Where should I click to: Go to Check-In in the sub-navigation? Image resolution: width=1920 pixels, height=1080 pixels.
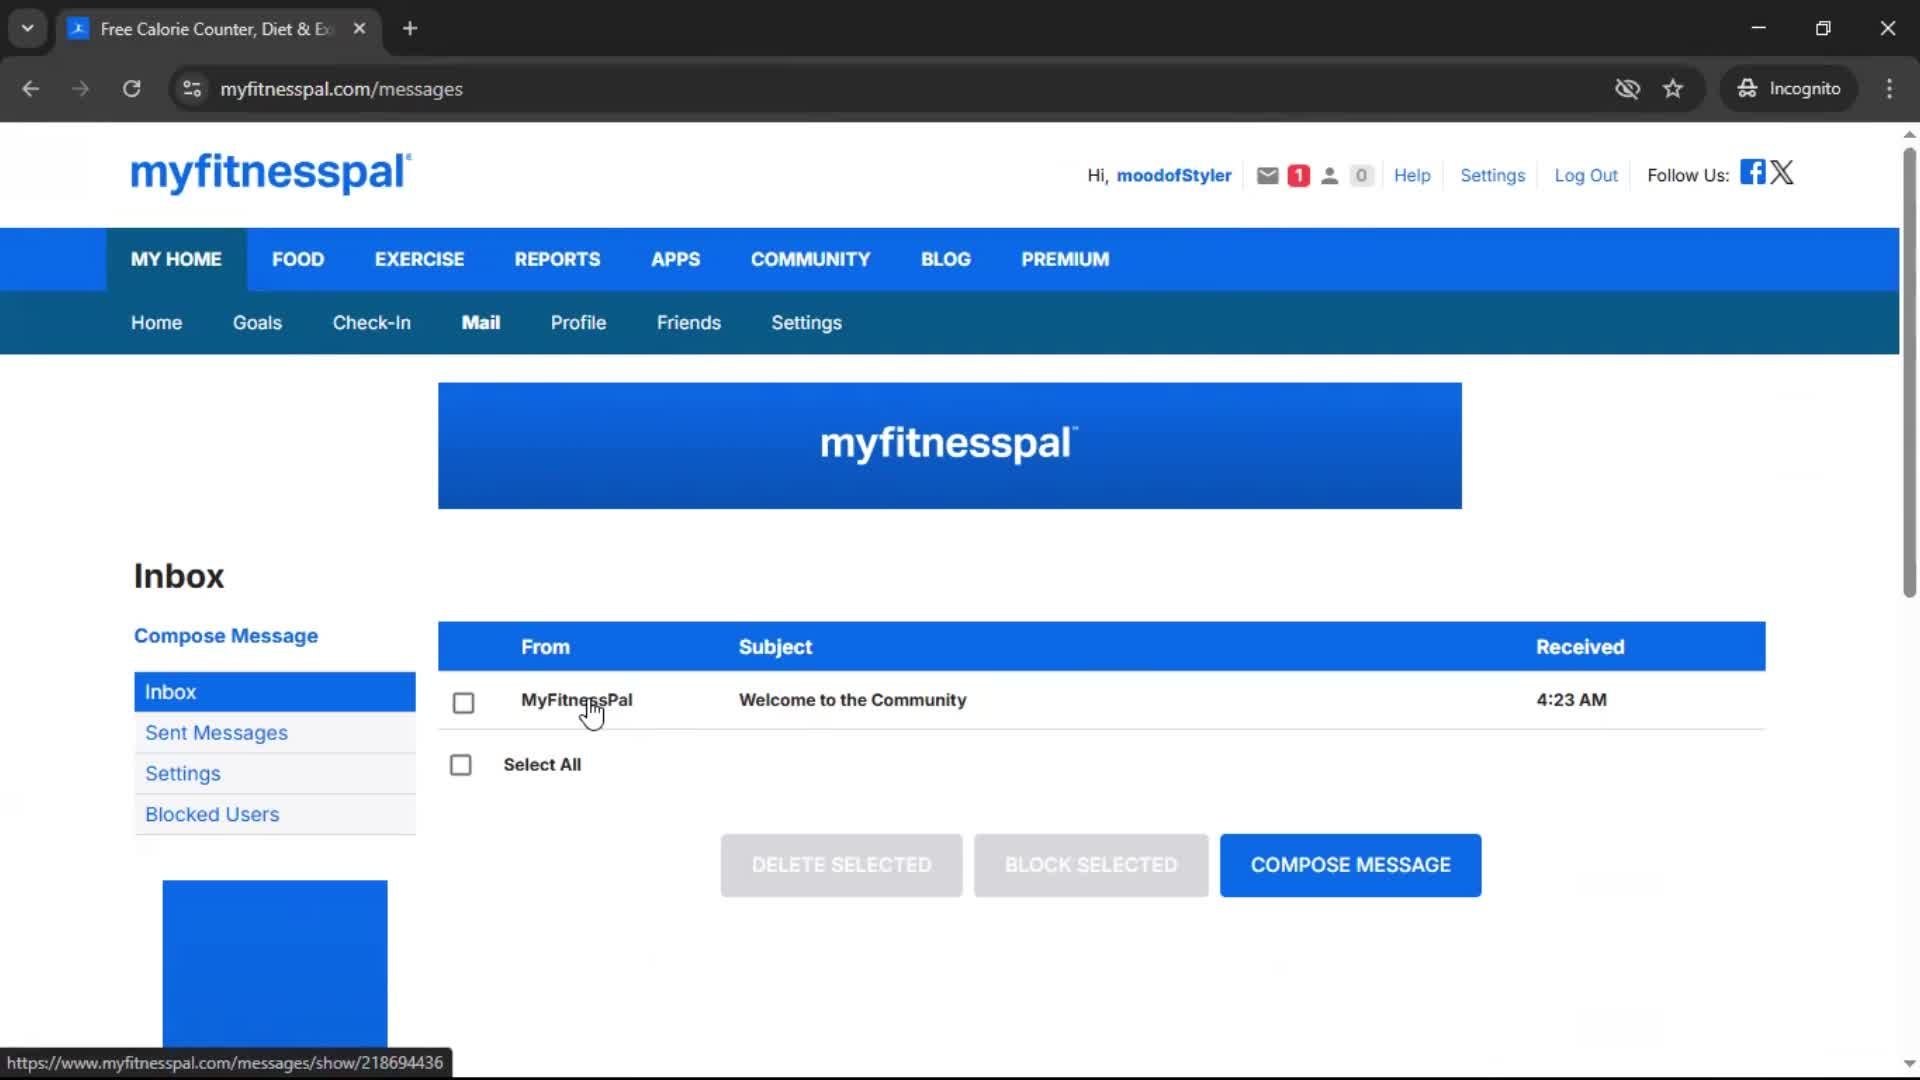coord(371,323)
